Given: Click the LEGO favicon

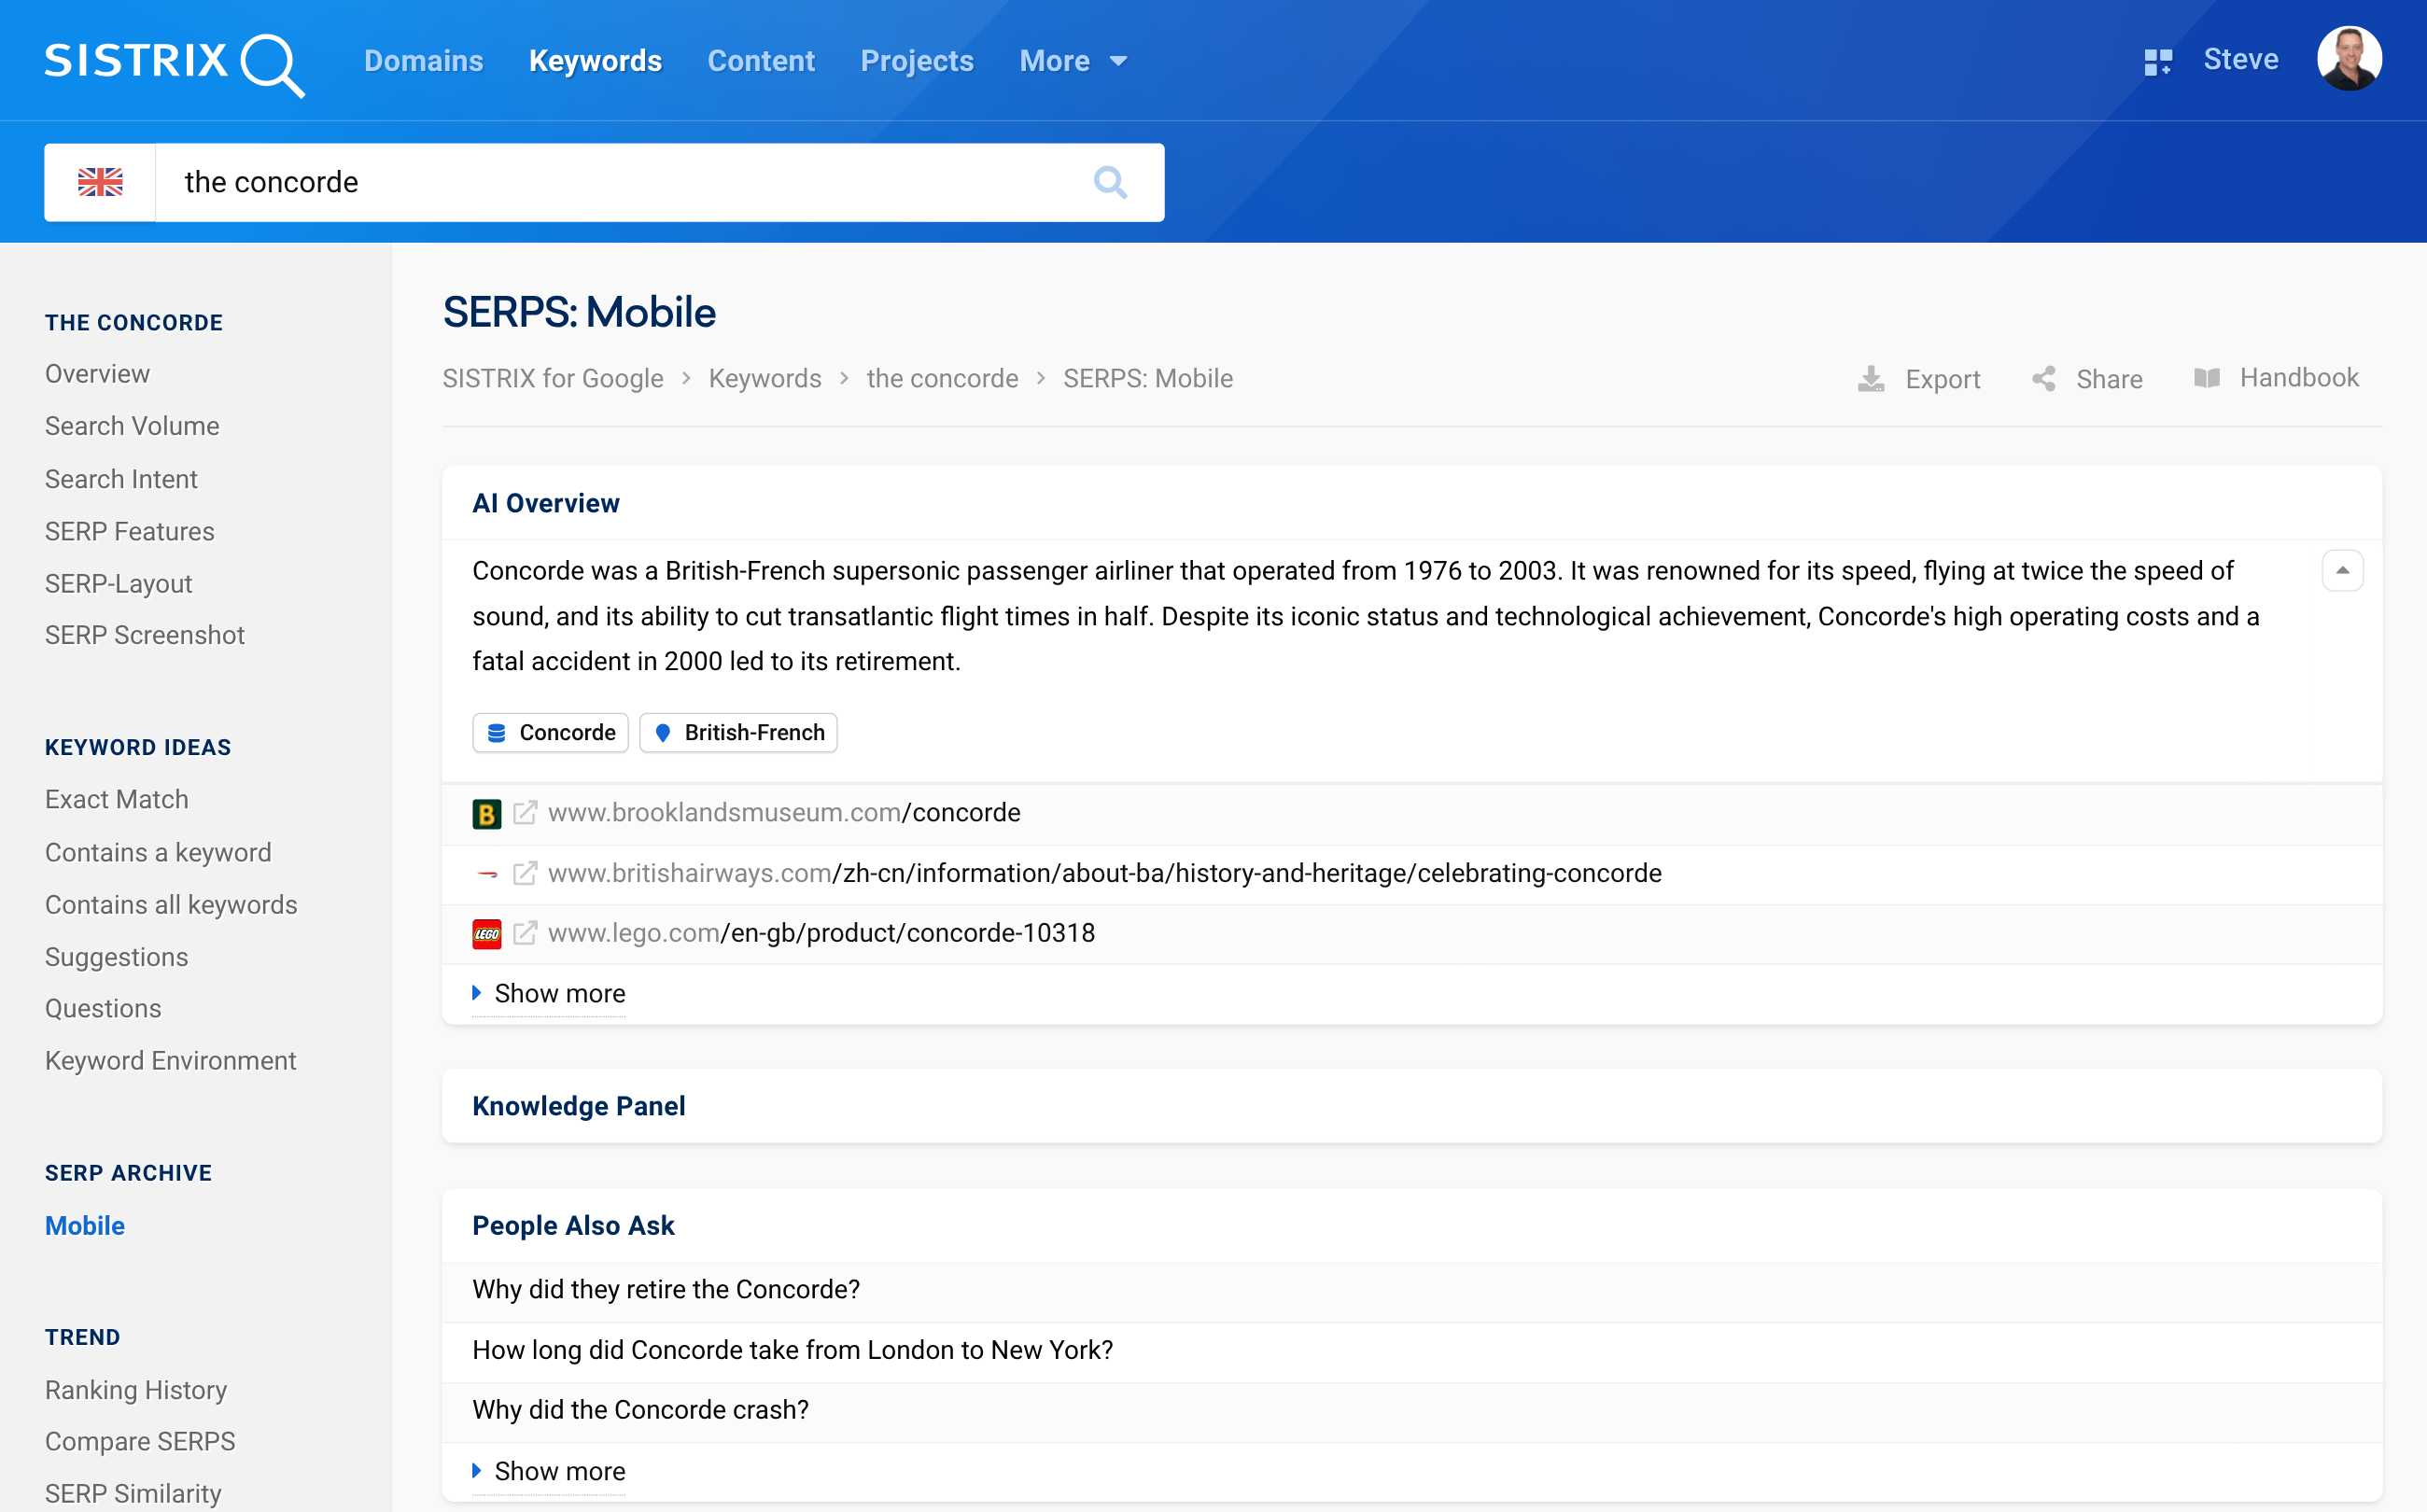Looking at the screenshot, I should coord(487,934).
